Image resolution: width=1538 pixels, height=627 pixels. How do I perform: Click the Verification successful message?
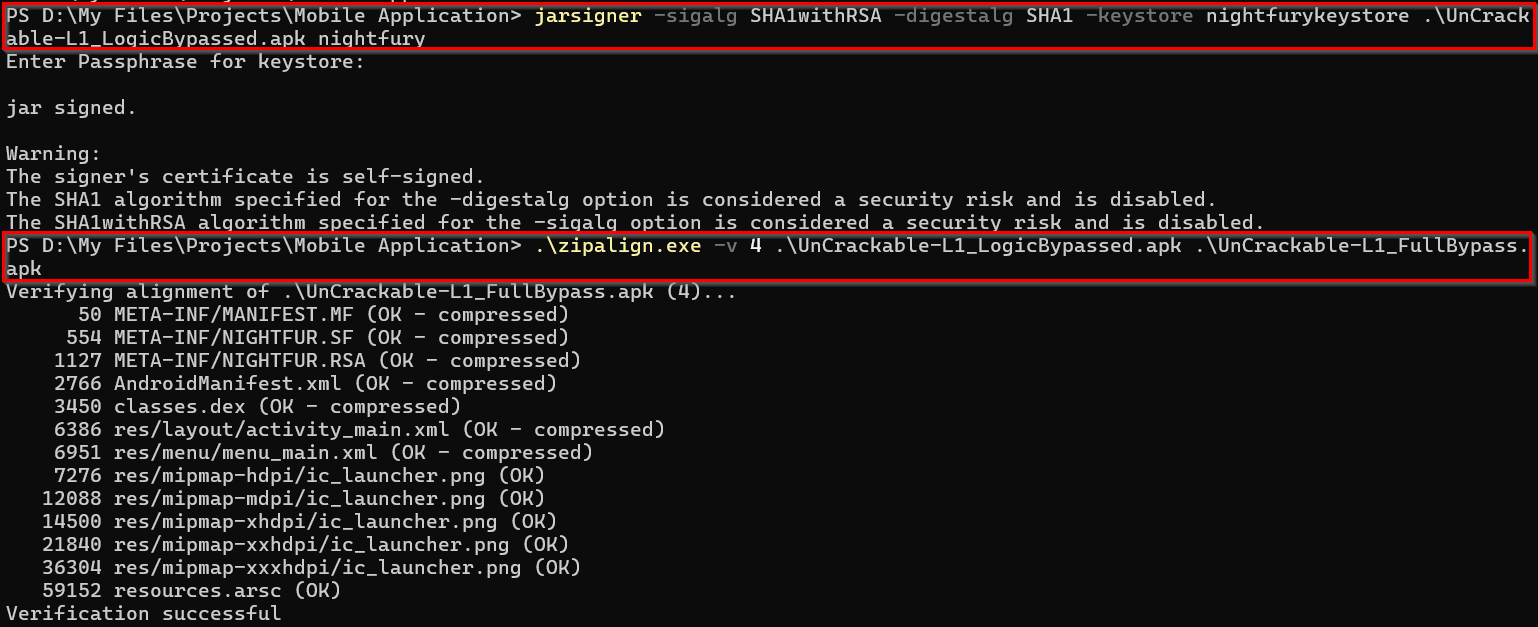[x=143, y=613]
